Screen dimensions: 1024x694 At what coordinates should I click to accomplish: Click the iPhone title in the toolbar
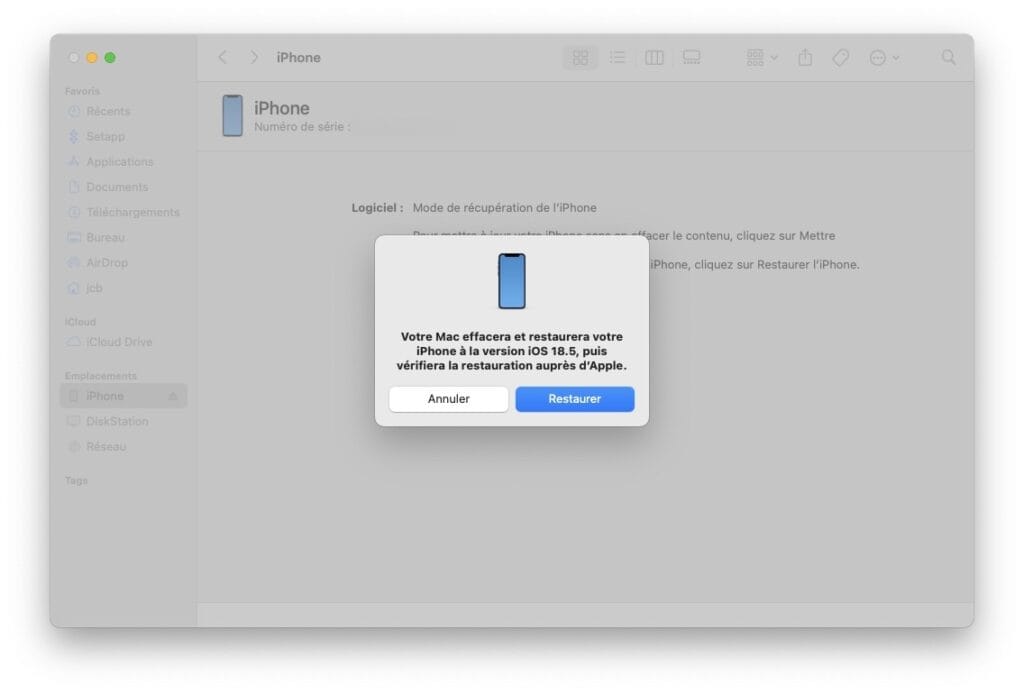click(x=298, y=57)
